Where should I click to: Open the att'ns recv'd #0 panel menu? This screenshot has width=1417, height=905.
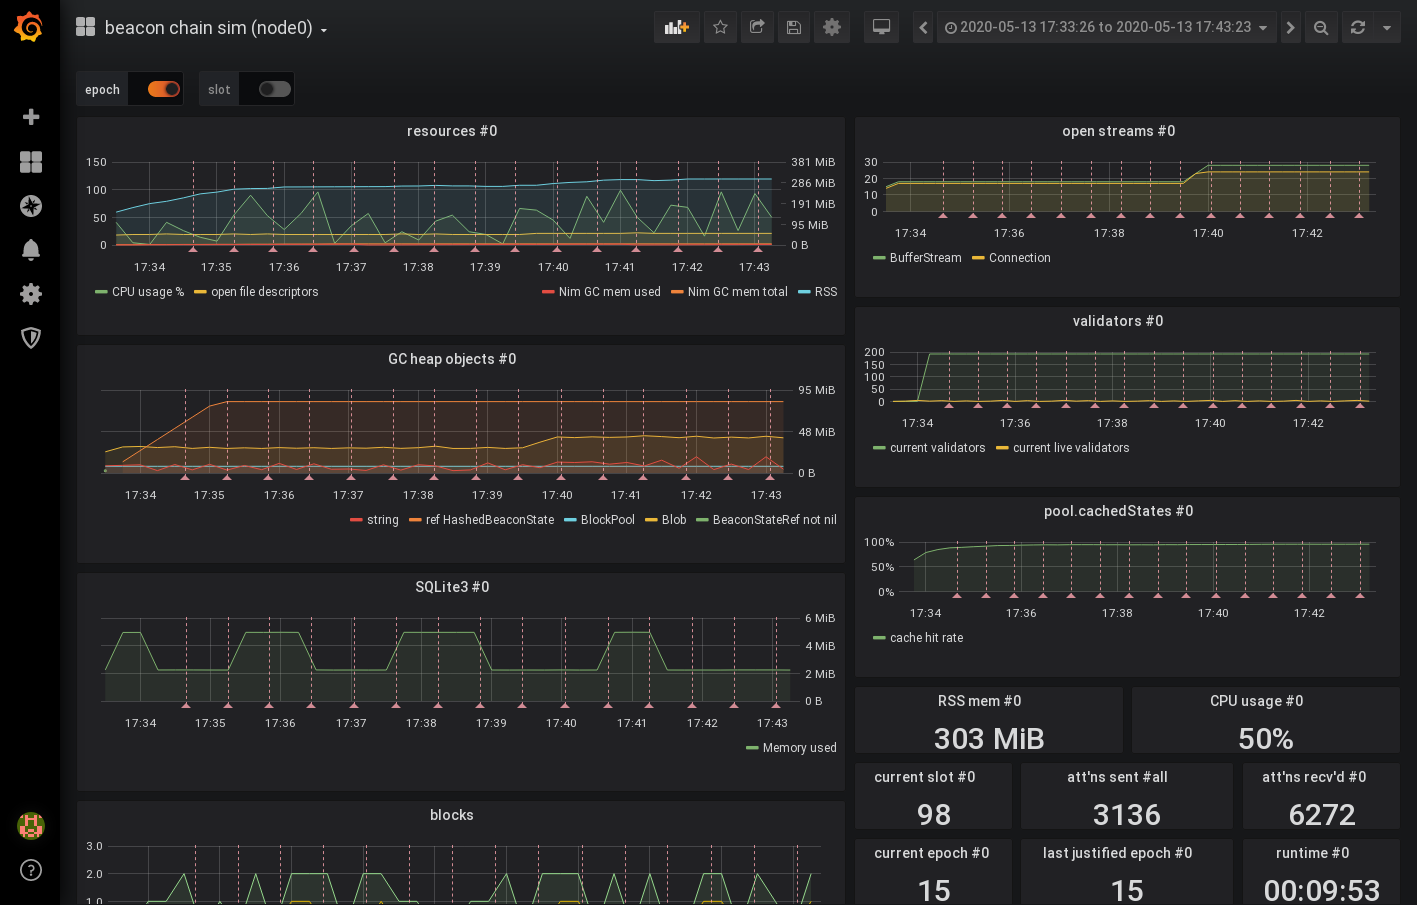click(1313, 777)
